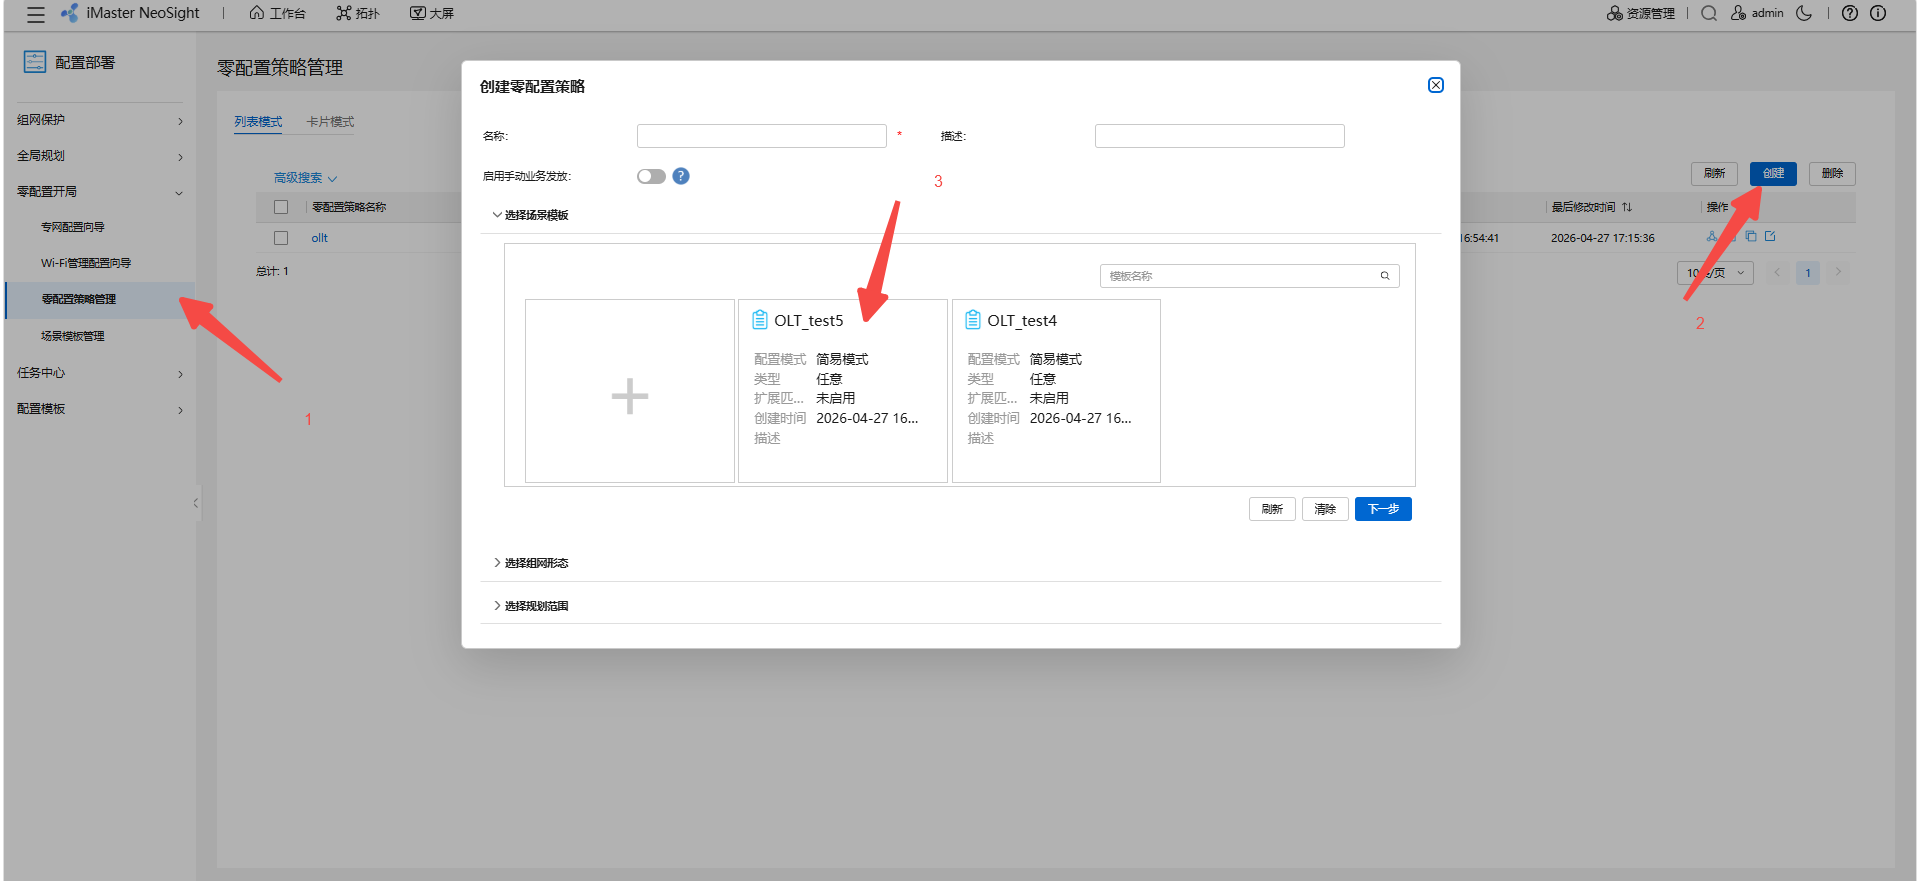Click the topology action icon in ollt row
The height and width of the screenshot is (881, 1919).
tap(1712, 237)
